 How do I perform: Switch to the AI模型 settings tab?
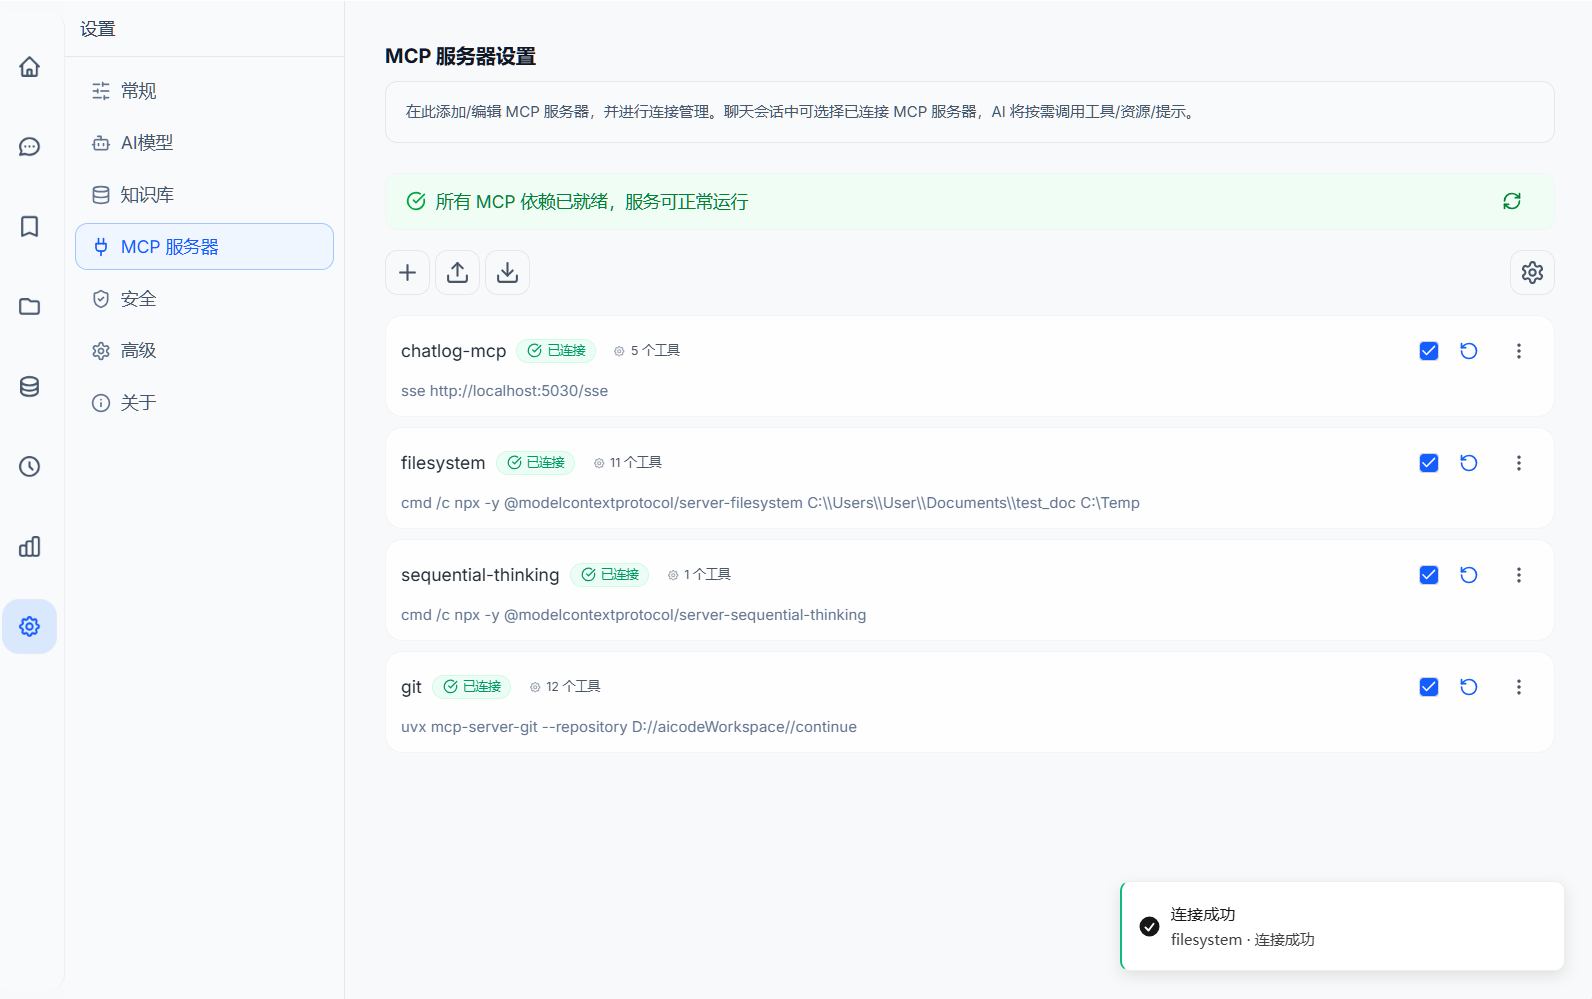coord(146,143)
